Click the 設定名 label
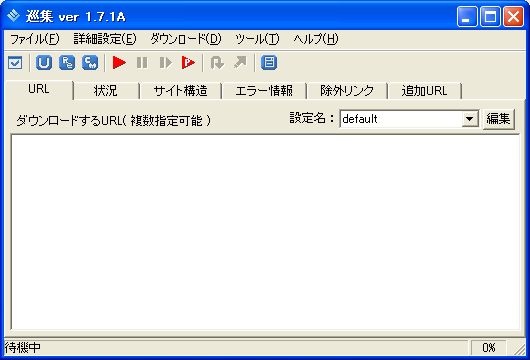 pos(312,118)
